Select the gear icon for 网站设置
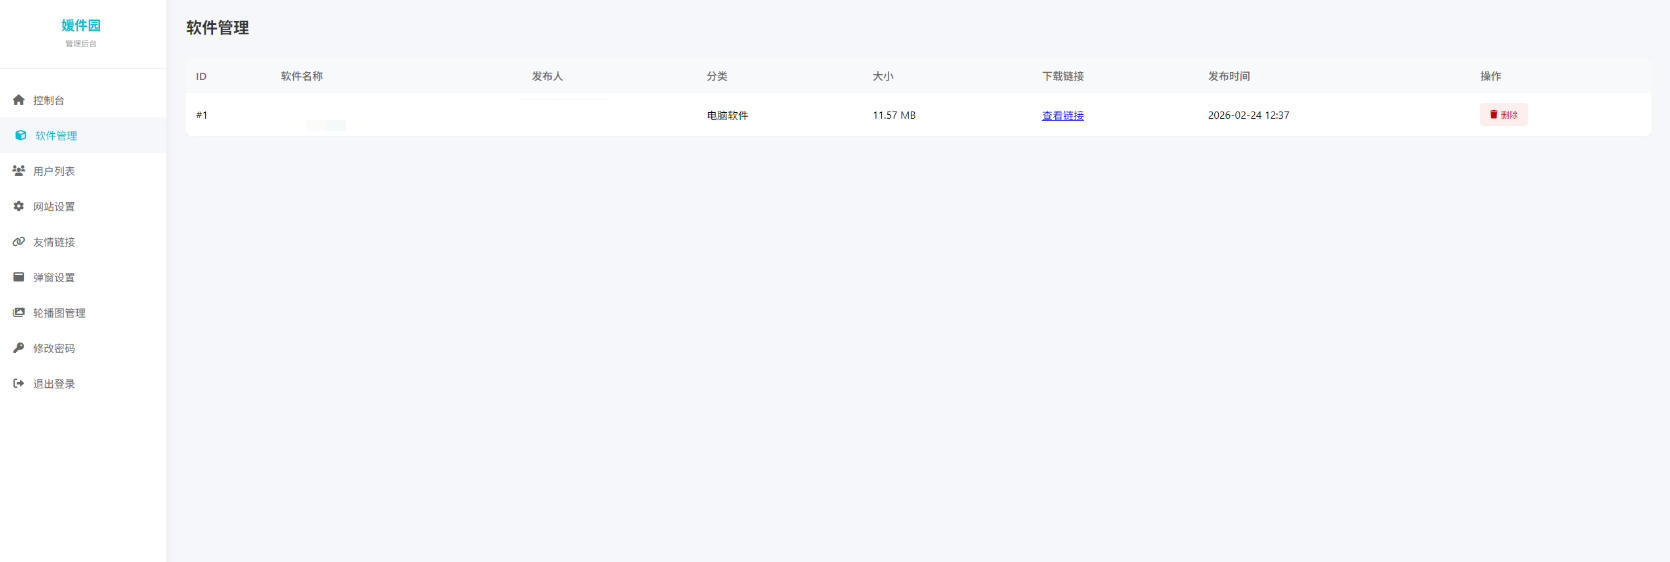This screenshot has height=562, width=1670. 18,206
